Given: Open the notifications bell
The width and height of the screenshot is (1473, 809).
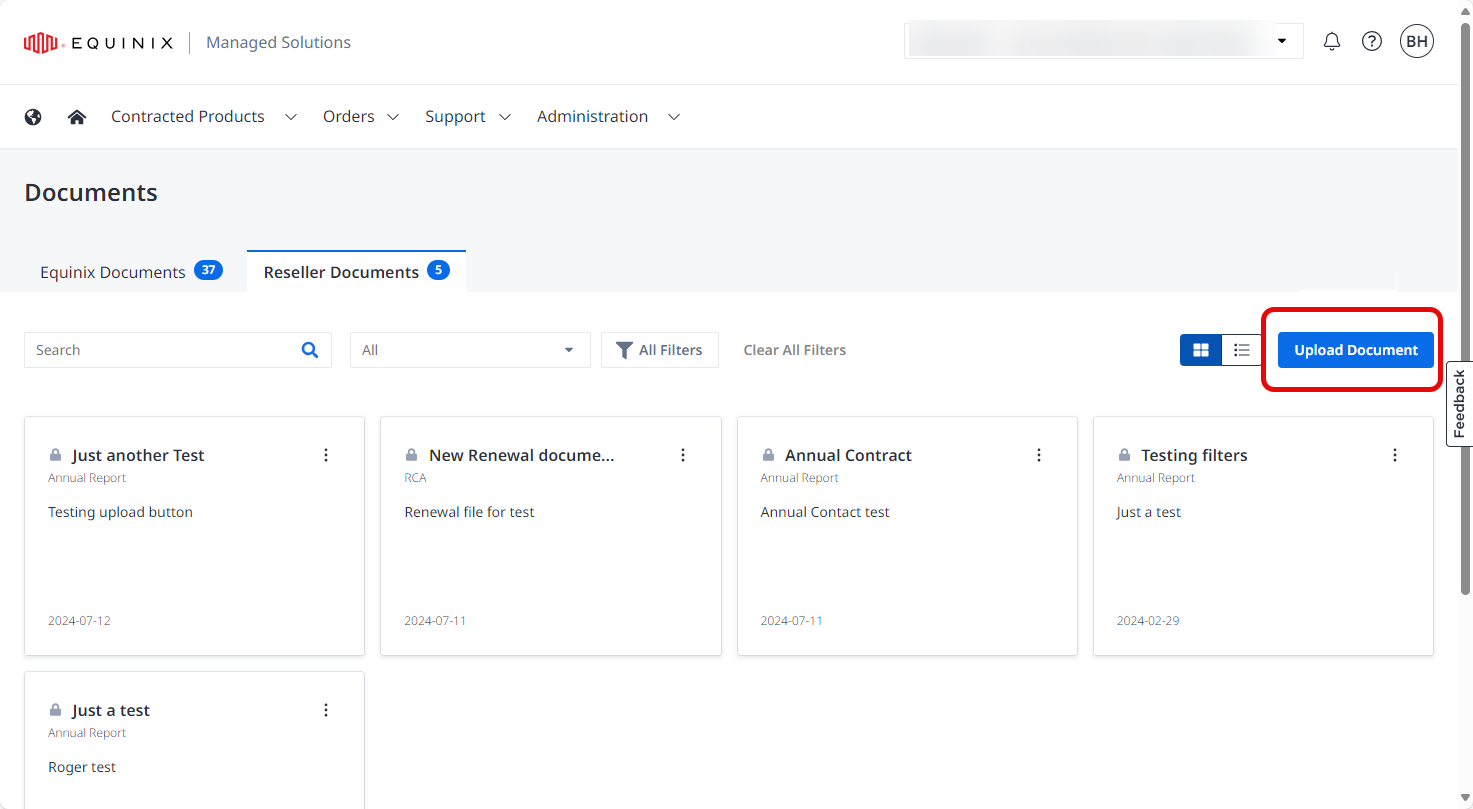Looking at the screenshot, I should pyautogui.click(x=1332, y=42).
